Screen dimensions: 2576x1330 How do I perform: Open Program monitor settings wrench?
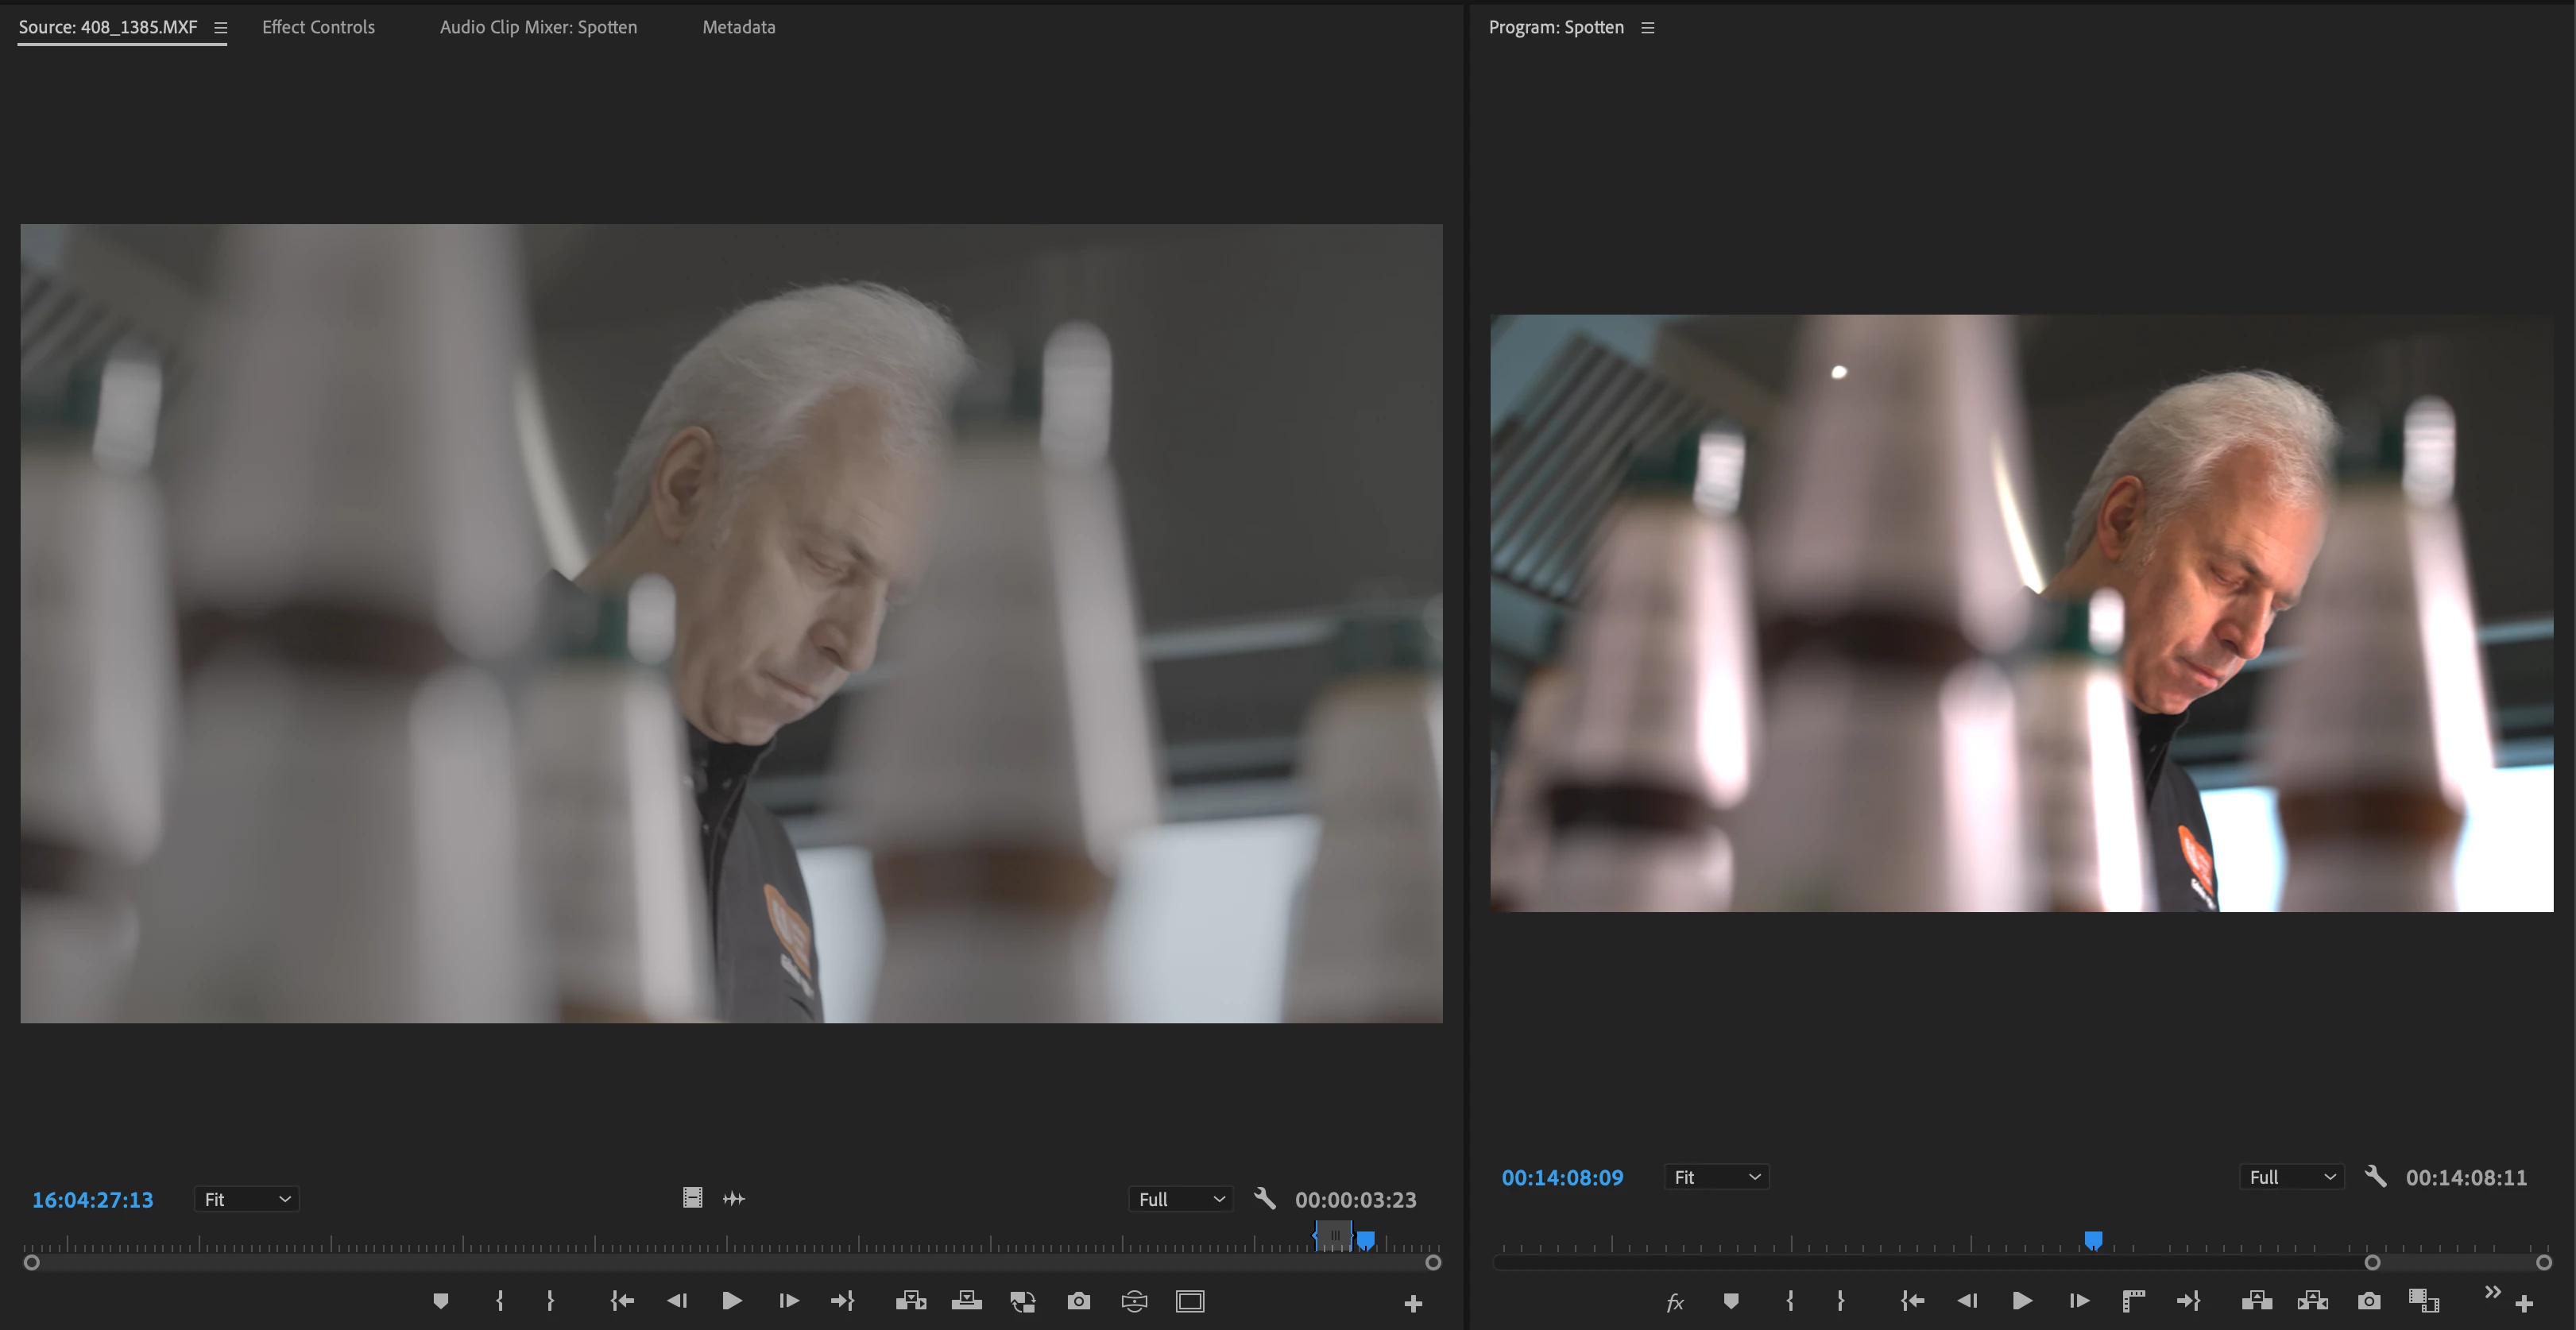coord(2375,1176)
